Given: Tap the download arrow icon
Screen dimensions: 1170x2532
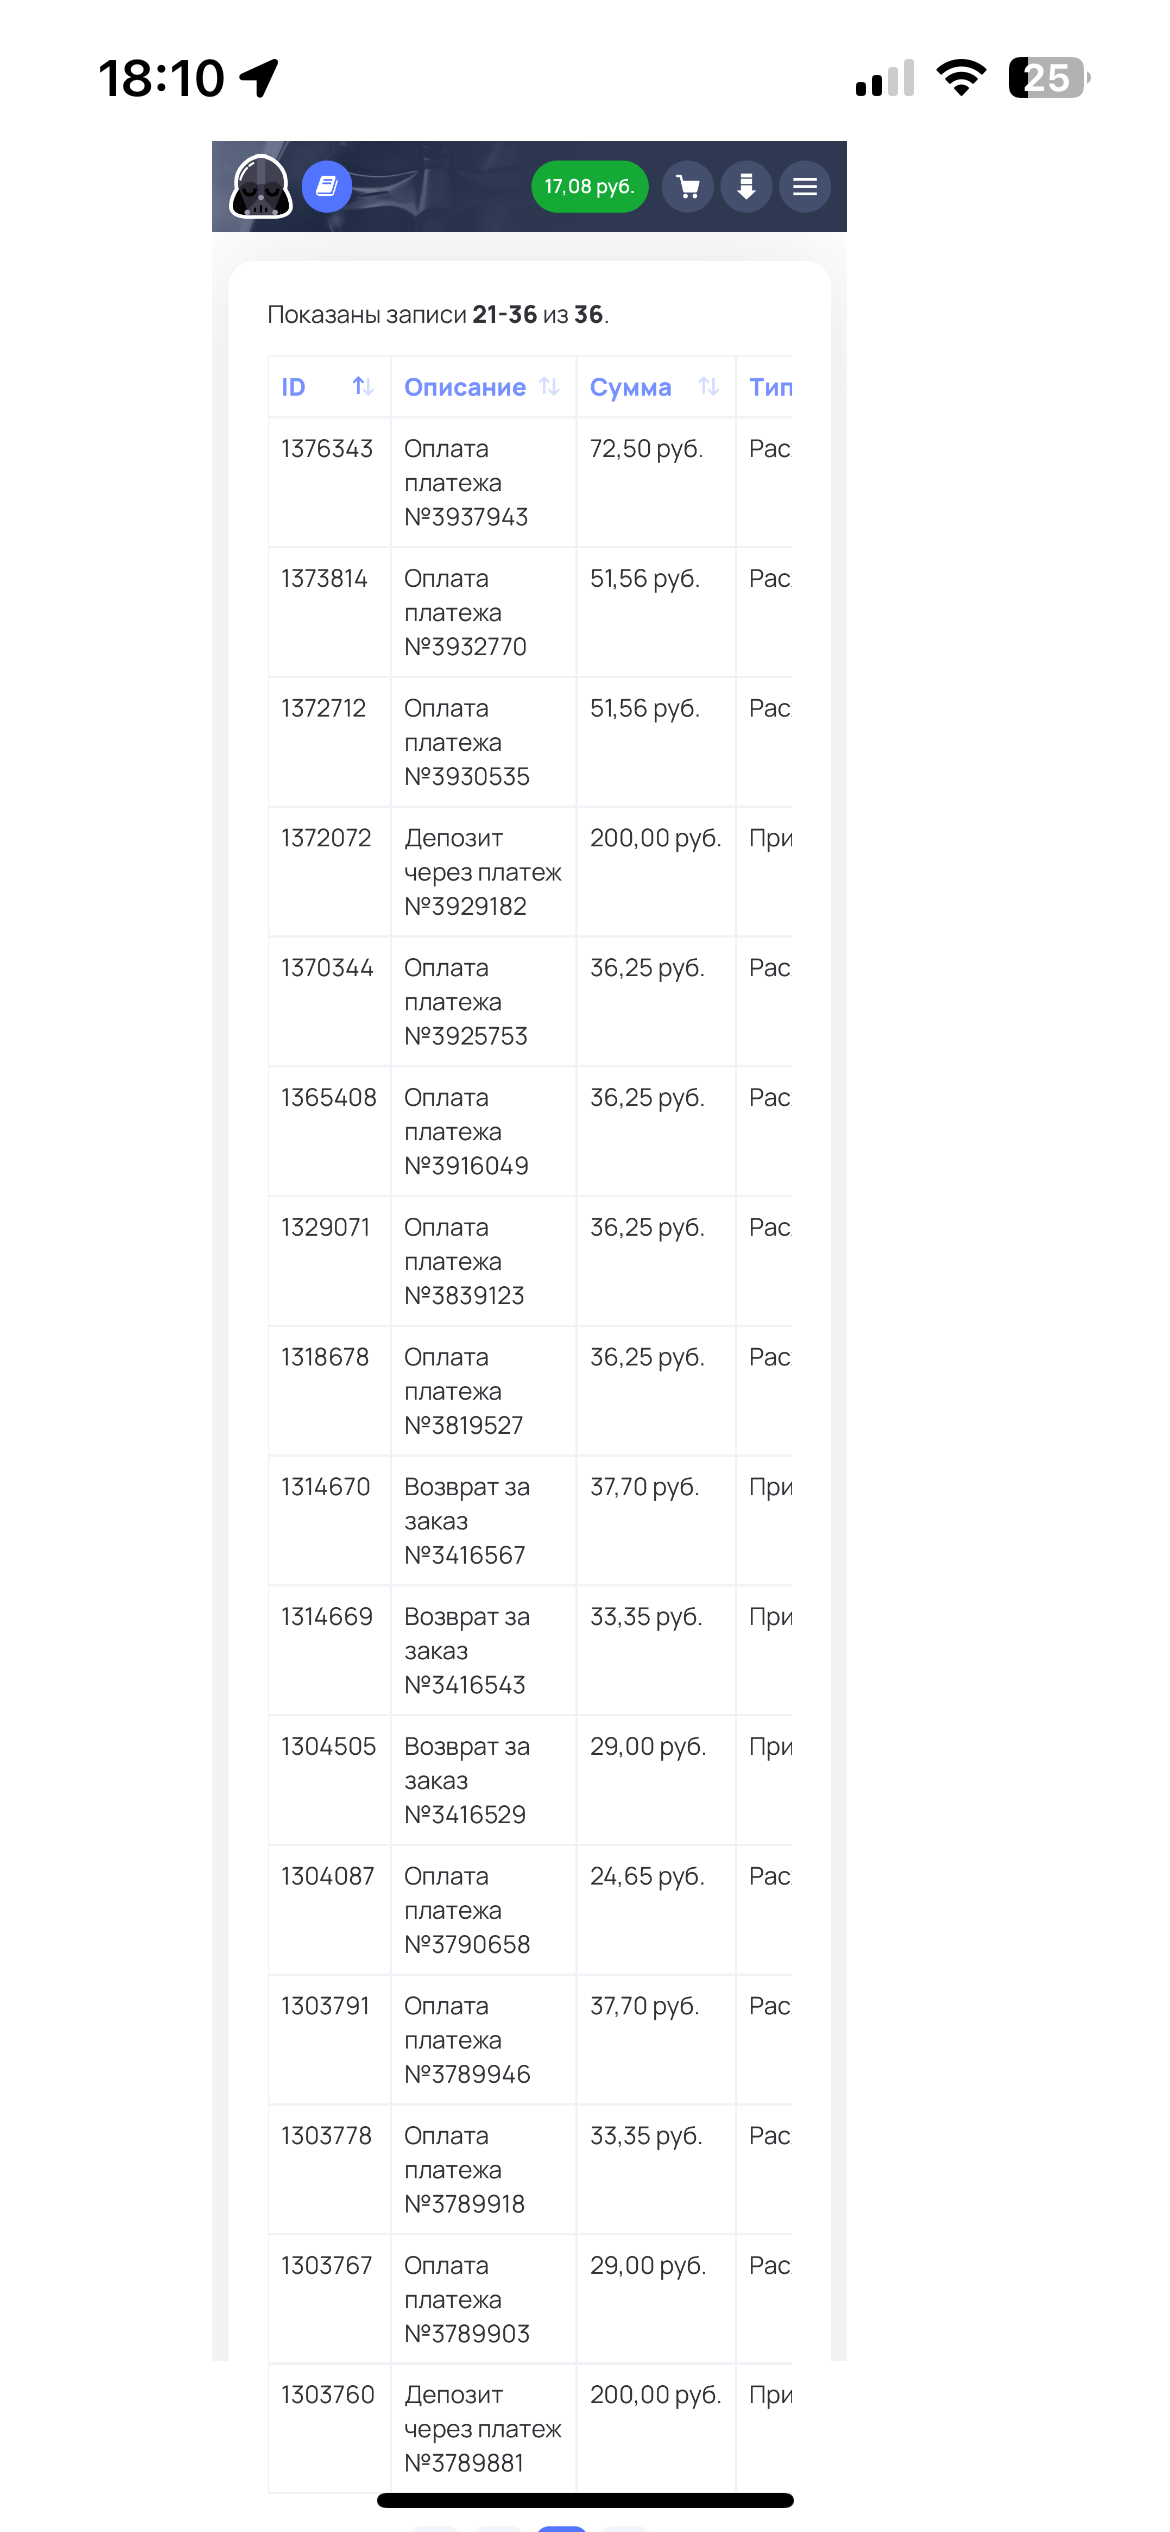Looking at the screenshot, I should 746,187.
